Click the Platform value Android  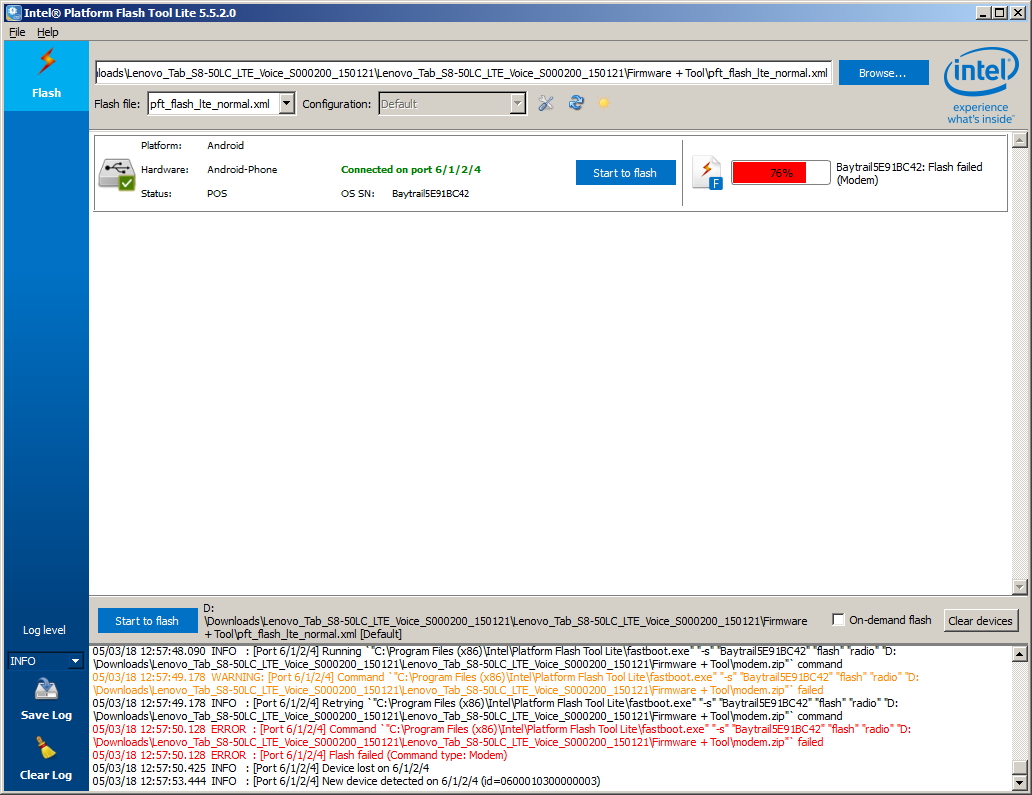(x=226, y=145)
